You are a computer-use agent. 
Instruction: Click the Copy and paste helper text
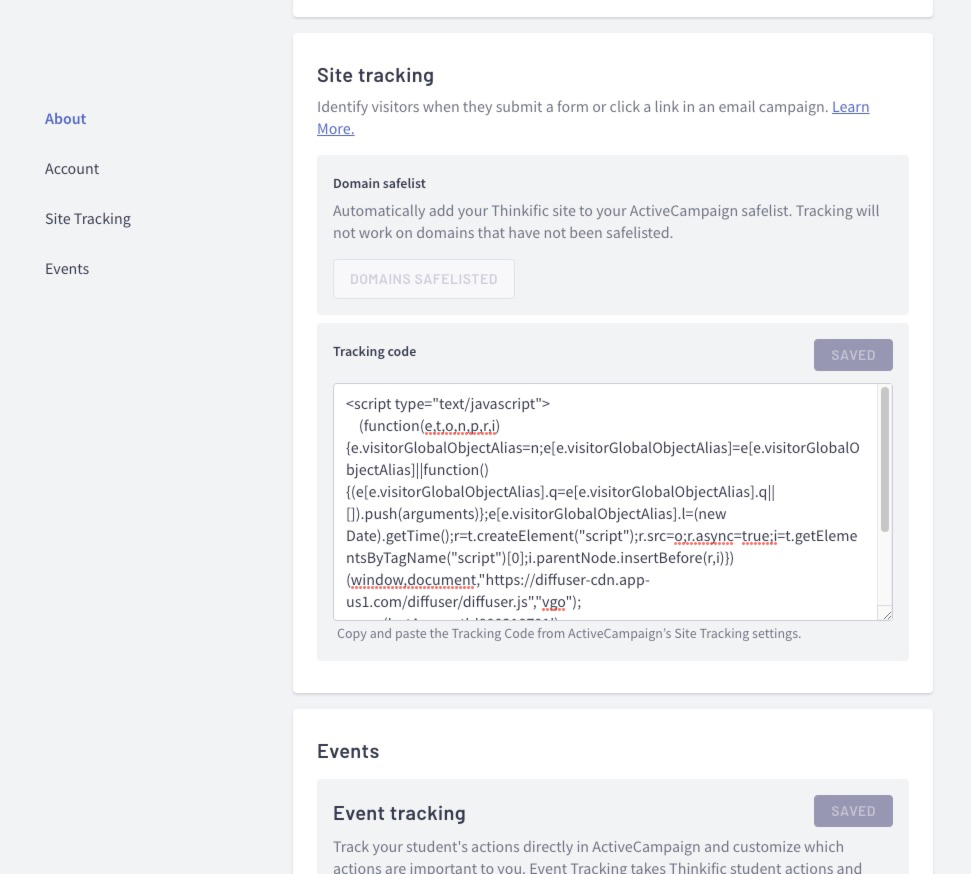pos(568,634)
